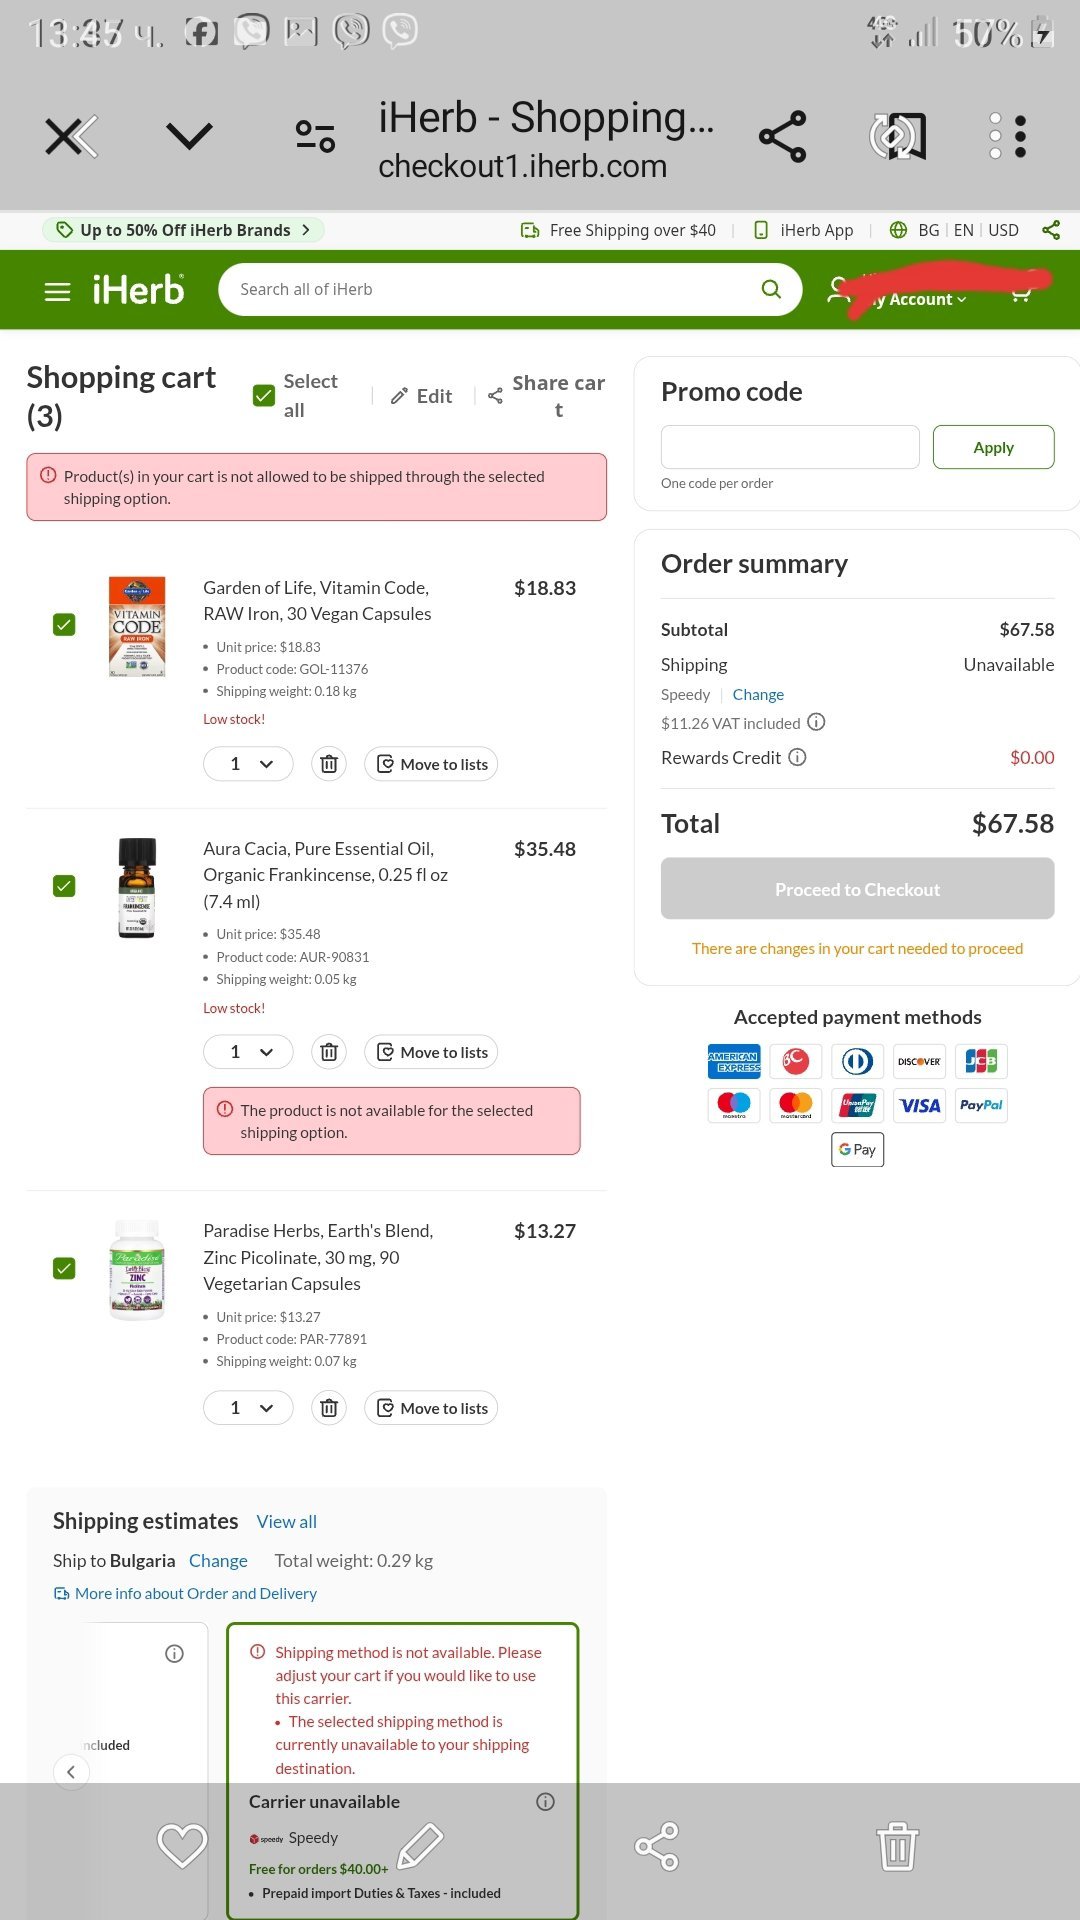Click View all shipping estimates link
1080x1920 pixels.
(286, 1521)
